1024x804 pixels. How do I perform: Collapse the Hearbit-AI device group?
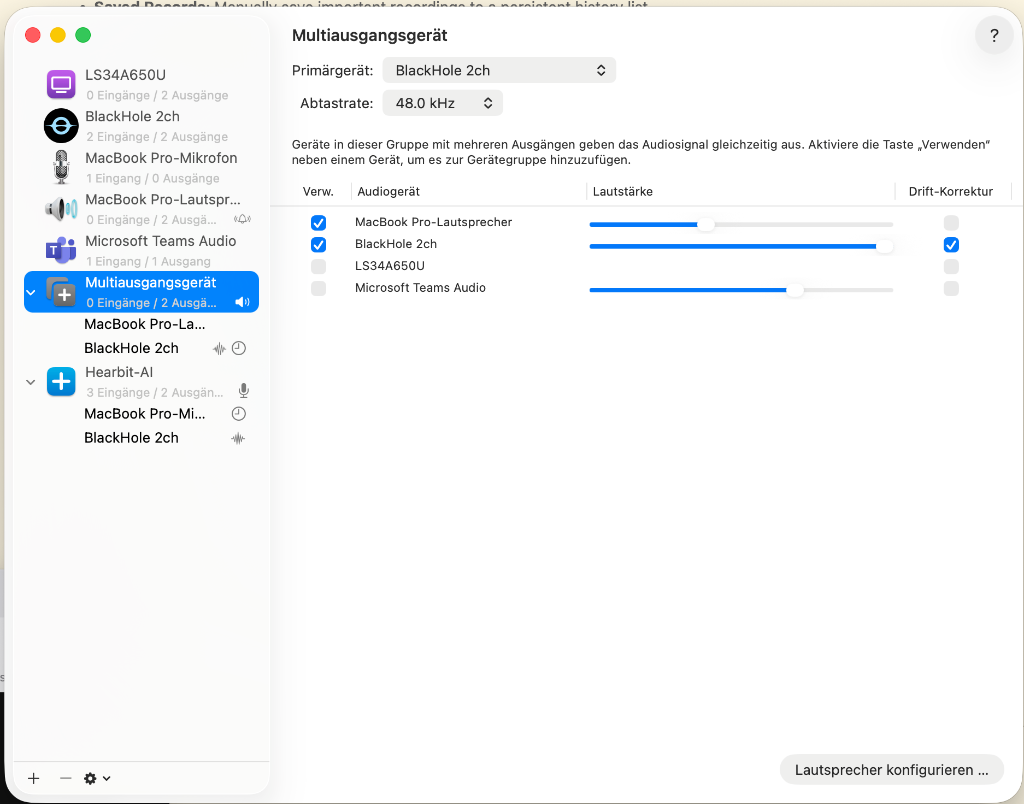tap(31, 382)
